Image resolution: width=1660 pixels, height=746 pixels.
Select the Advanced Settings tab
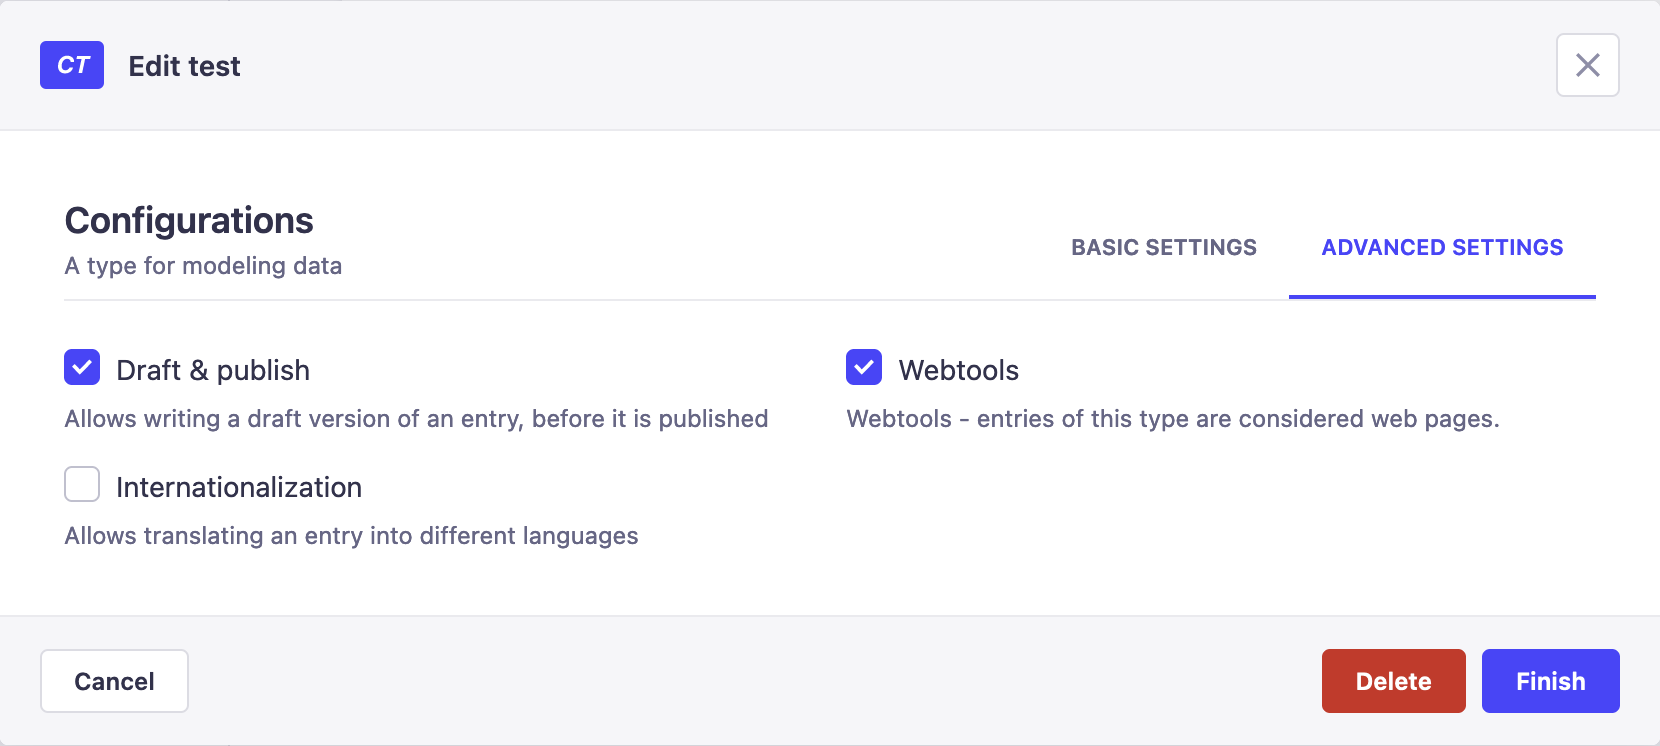(x=1442, y=247)
